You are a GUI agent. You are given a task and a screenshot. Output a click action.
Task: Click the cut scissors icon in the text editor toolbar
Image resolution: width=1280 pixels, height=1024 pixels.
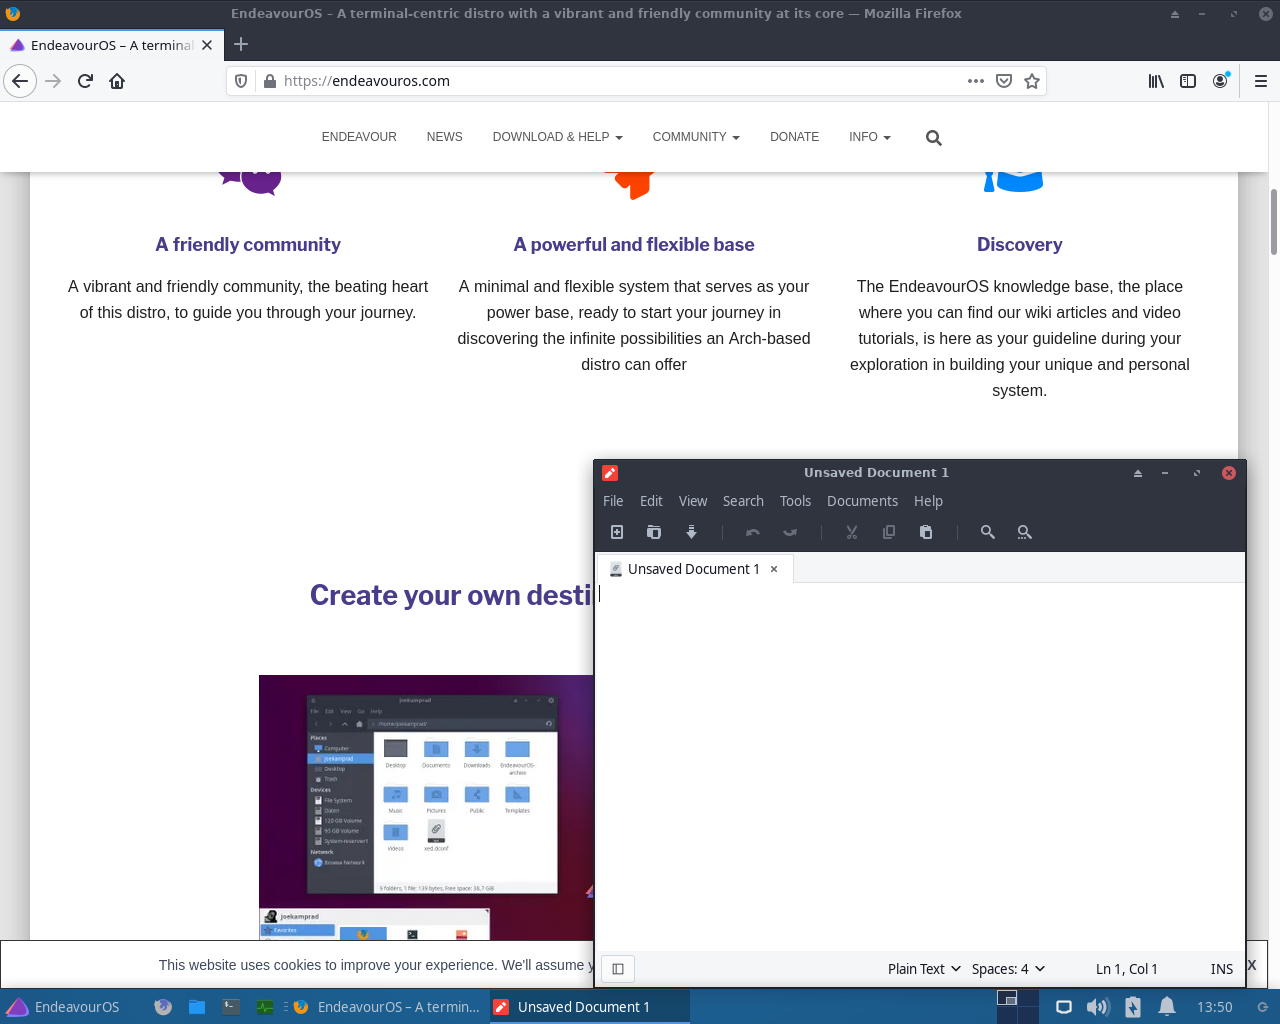(x=852, y=532)
